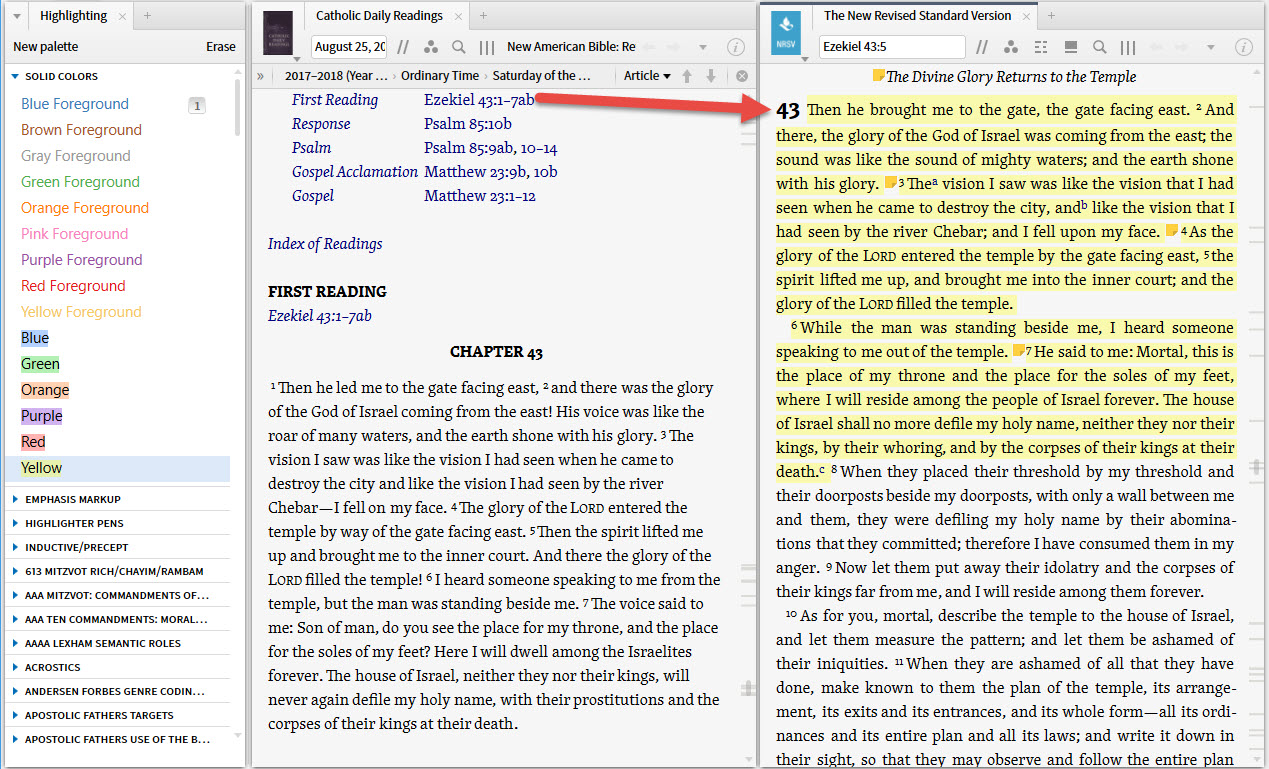This screenshot has height=769, width=1269.
Task: Click the columns icon in Catholic Daily Readings toolbar
Action: click(x=487, y=47)
